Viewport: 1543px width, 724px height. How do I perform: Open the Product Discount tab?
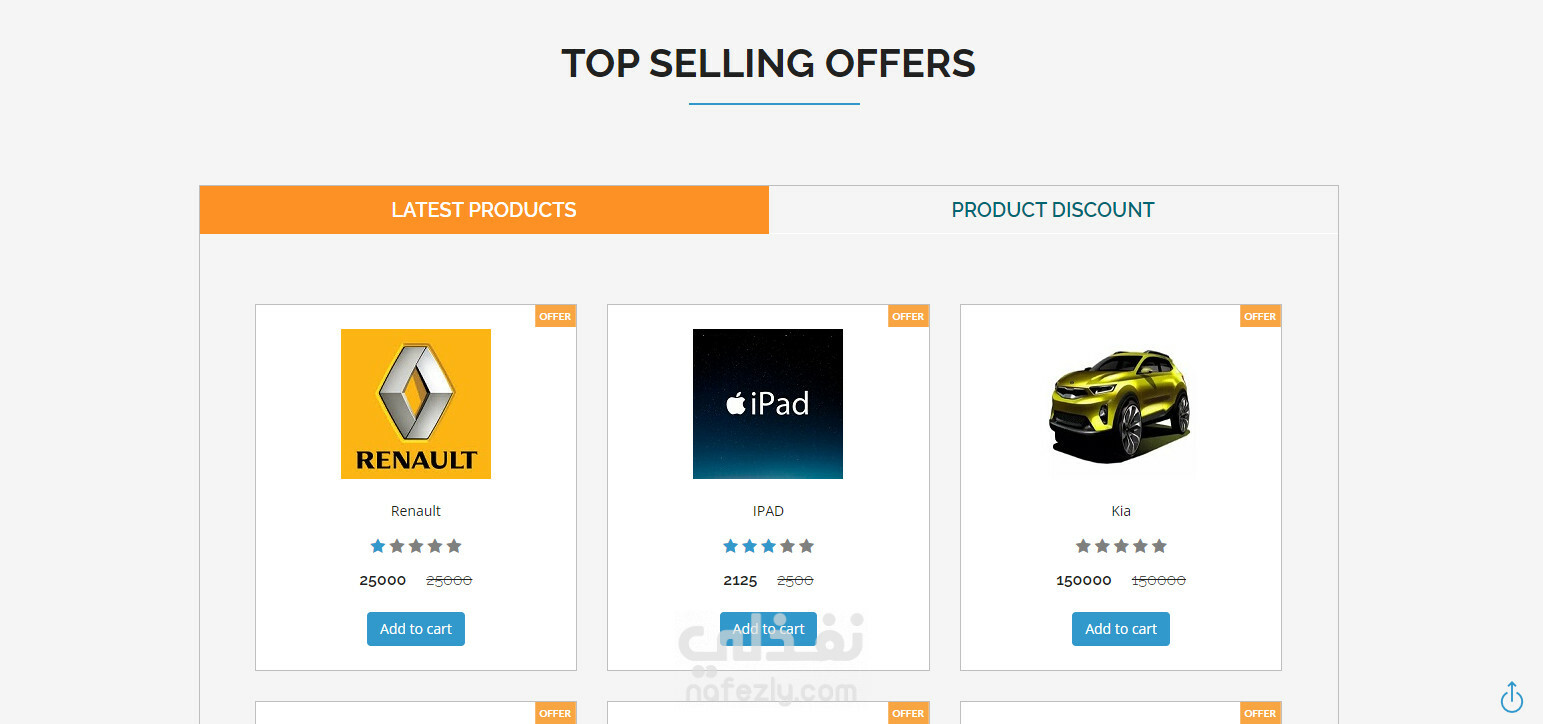1053,210
